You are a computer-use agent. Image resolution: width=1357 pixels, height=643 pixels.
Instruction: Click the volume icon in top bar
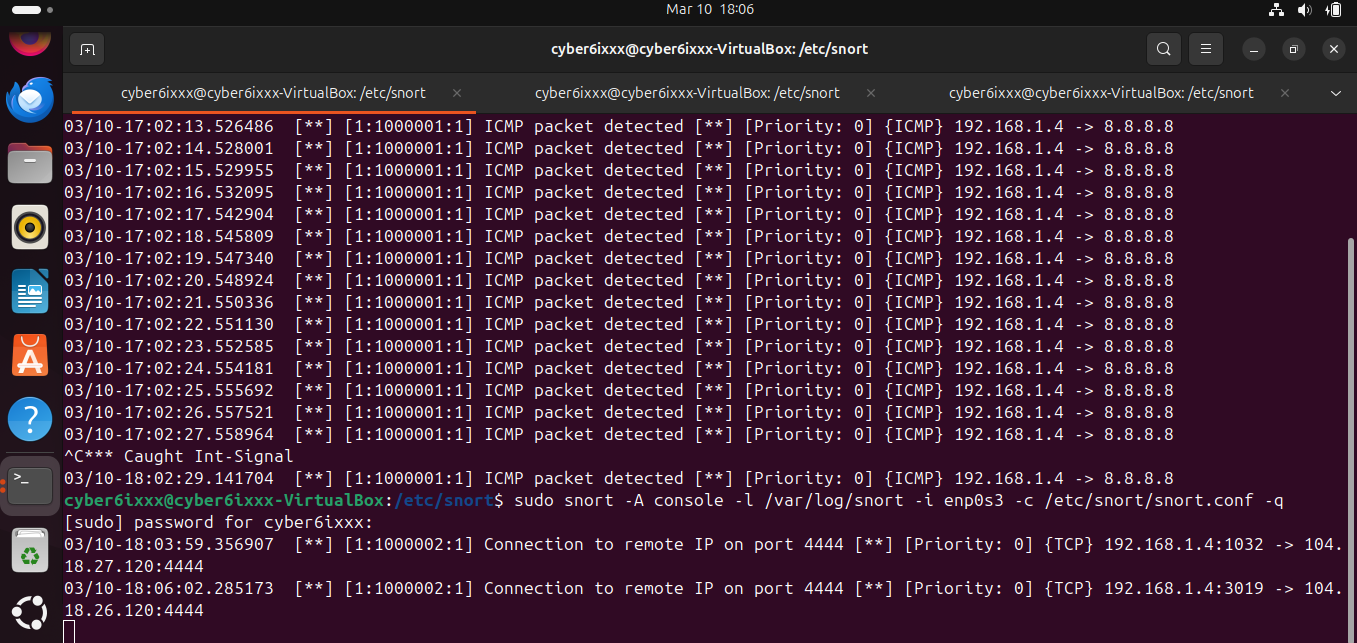coord(1304,9)
